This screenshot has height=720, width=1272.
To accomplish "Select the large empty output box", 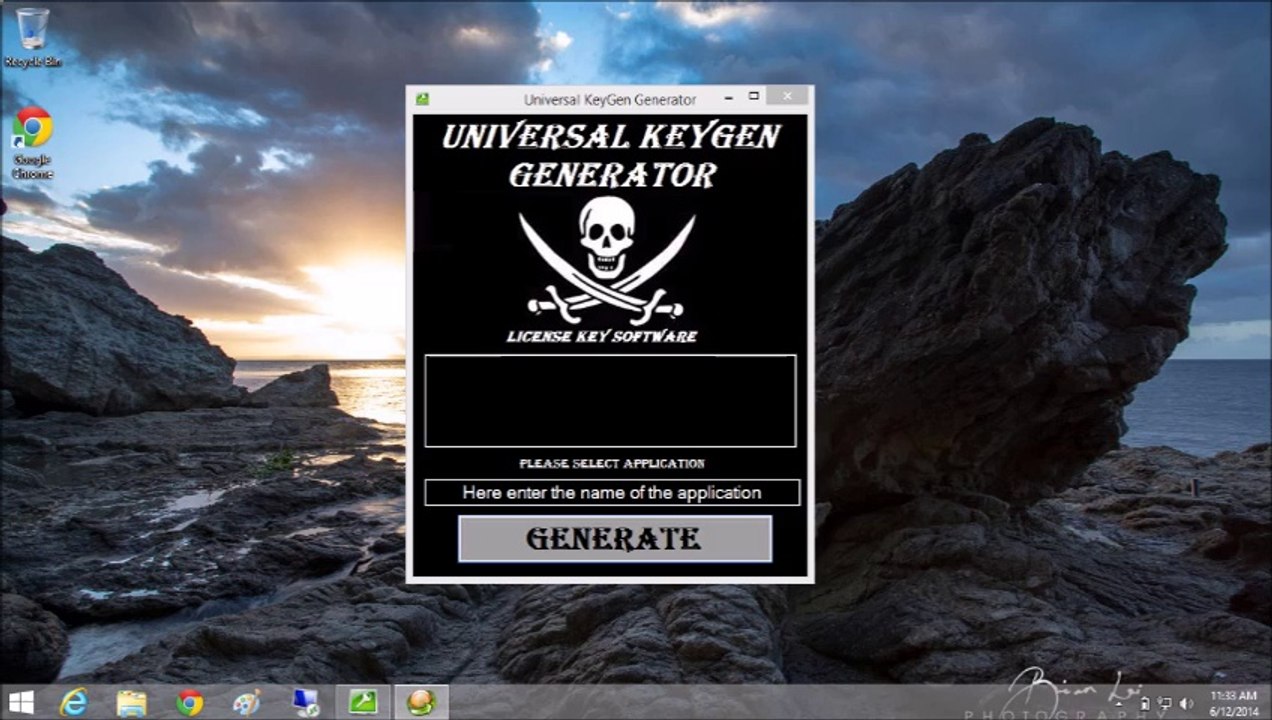I will point(610,400).
